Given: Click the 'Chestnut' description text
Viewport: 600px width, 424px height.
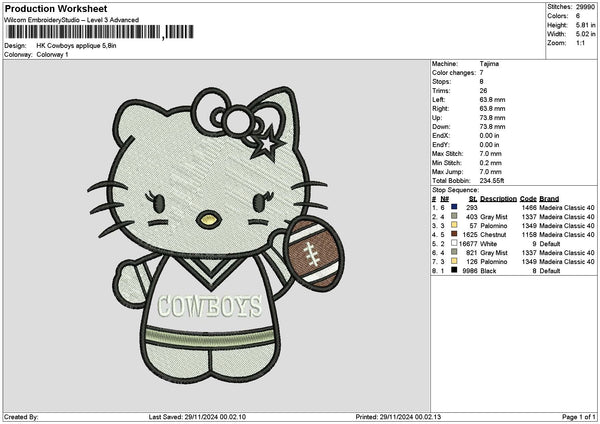Looking at the screenshot, I should [x=493, y=235].
